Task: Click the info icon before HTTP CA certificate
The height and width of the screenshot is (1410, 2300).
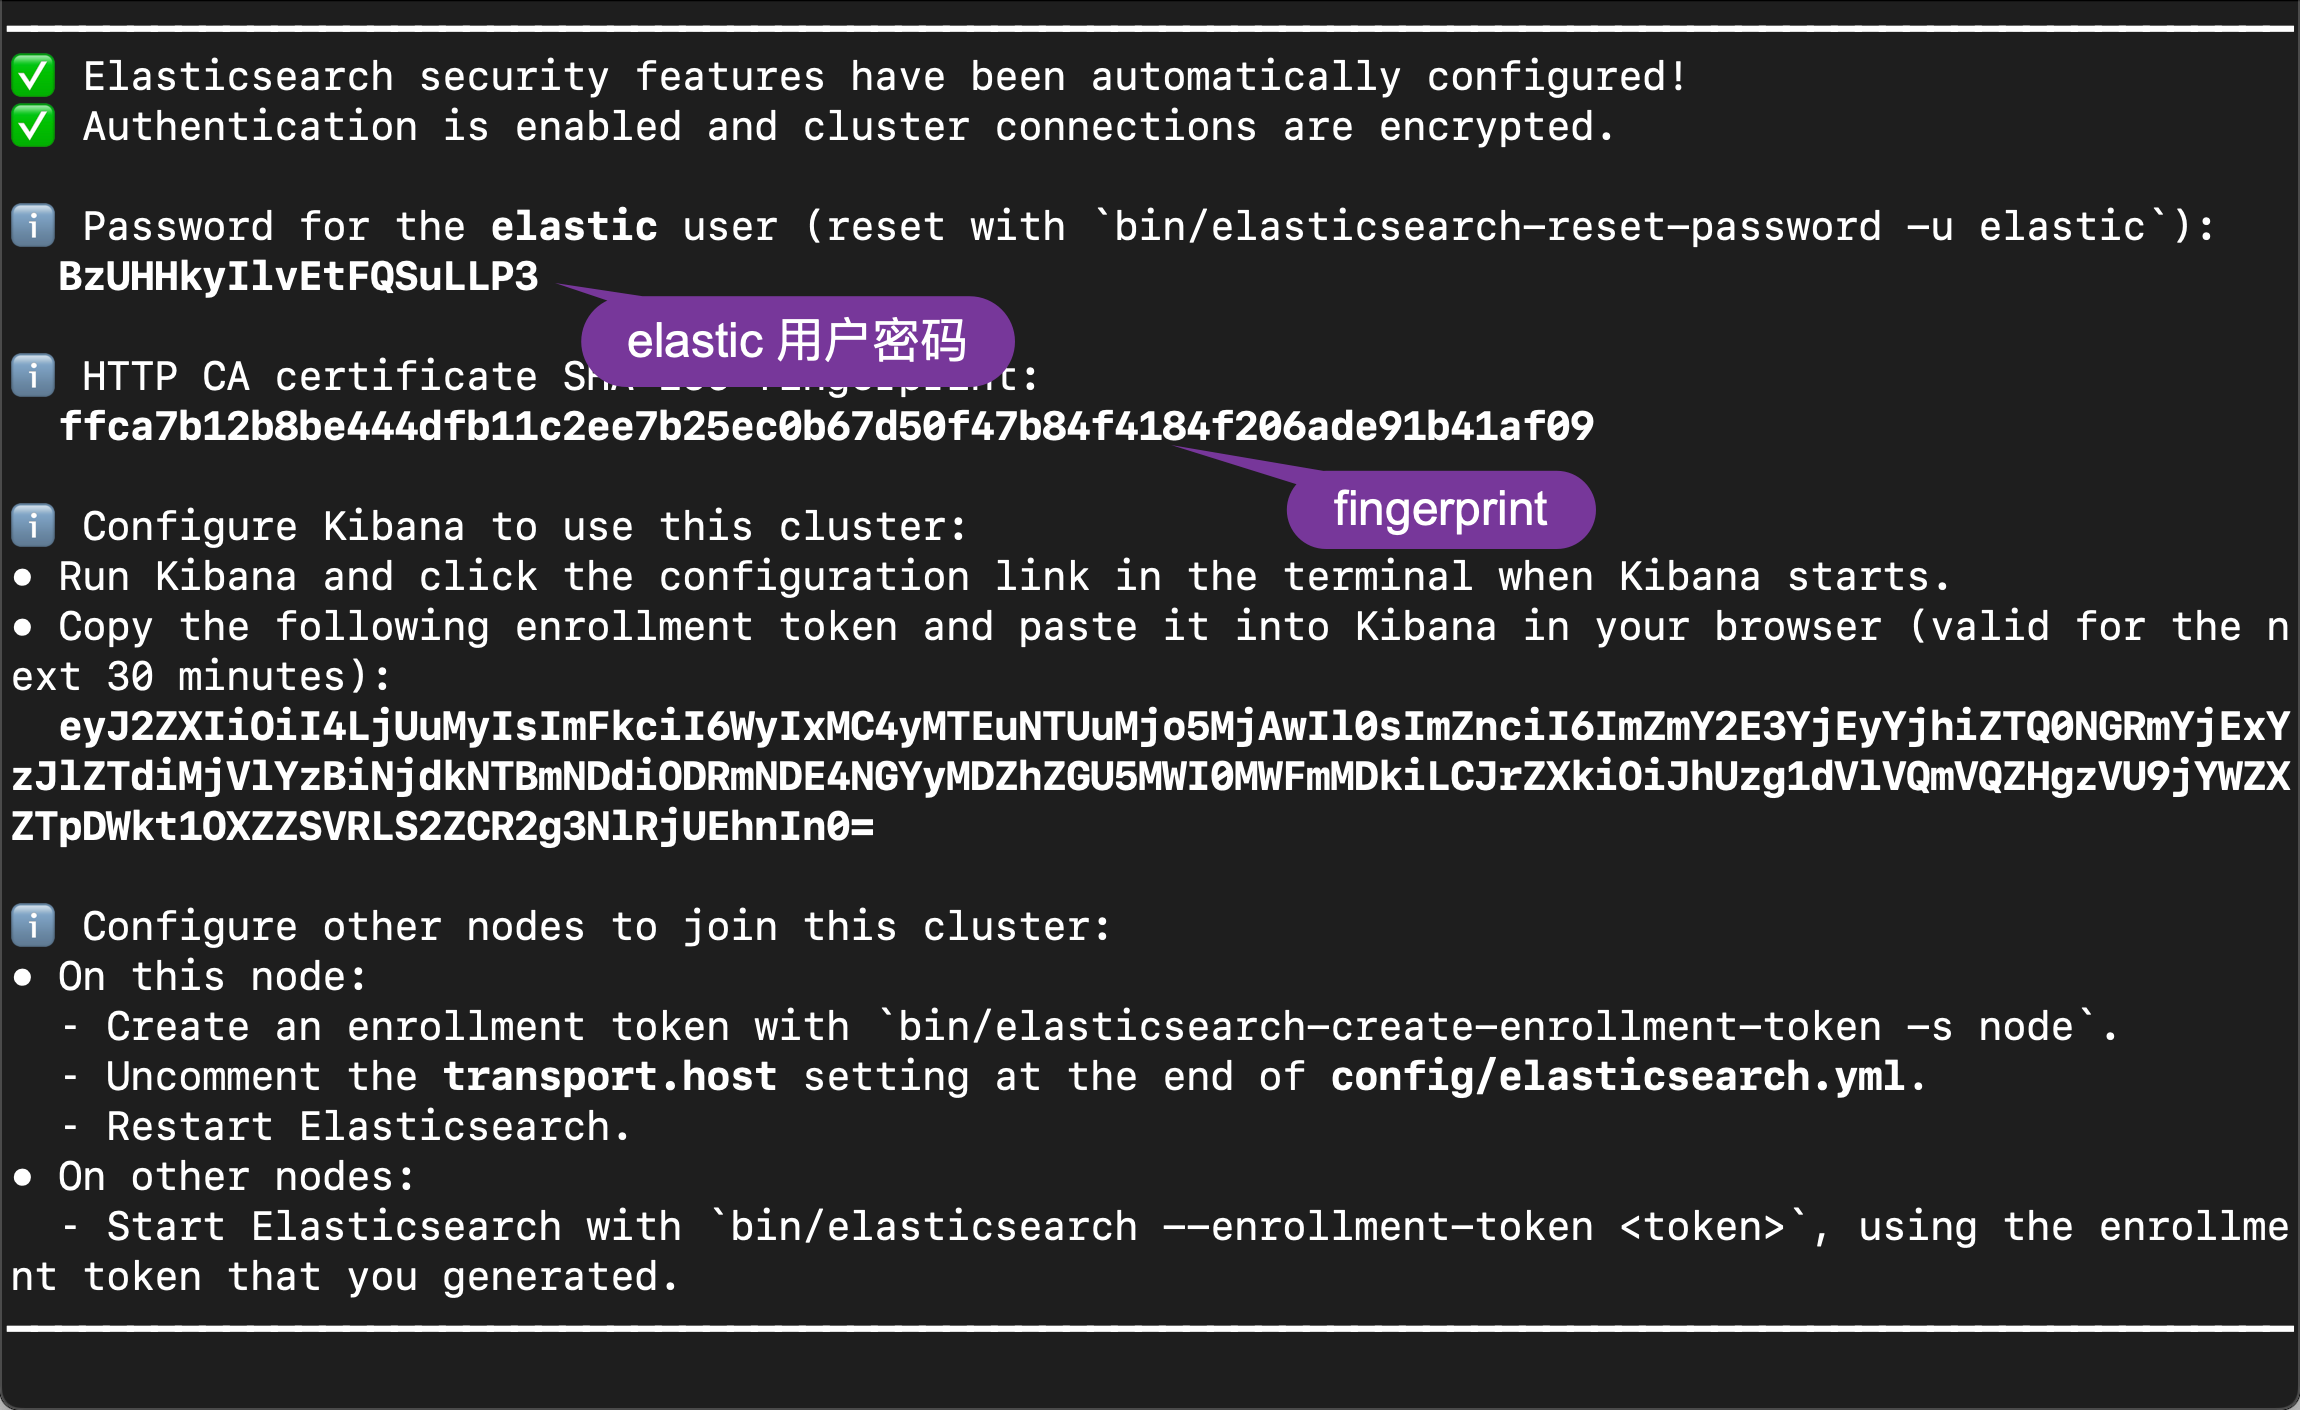Action: click(x=33, y=377)
